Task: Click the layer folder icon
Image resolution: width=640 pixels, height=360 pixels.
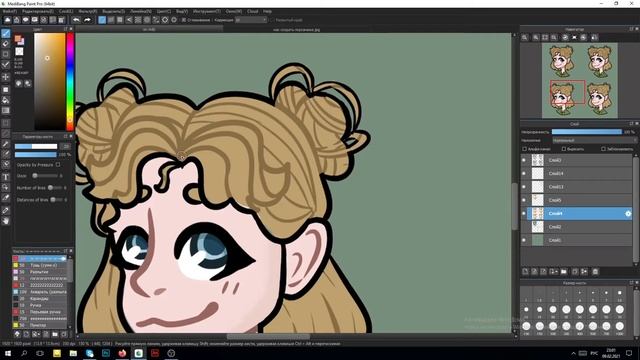Action: tap(564, 271)
